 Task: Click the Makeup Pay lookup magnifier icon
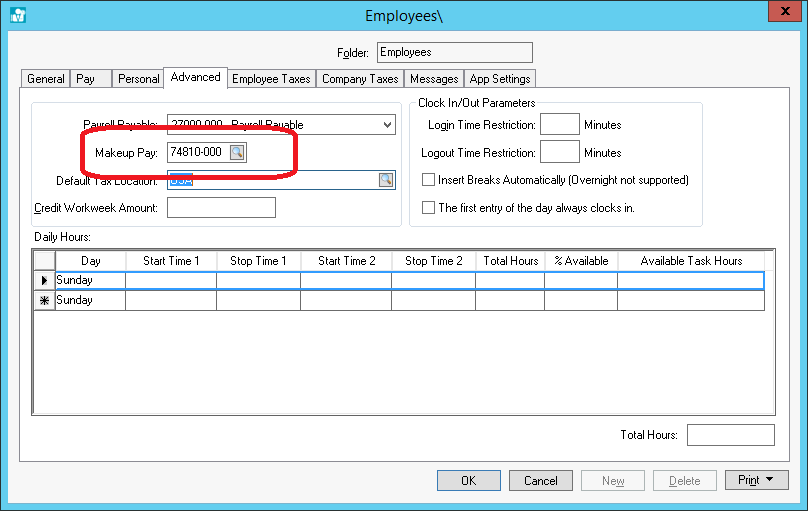237,152
